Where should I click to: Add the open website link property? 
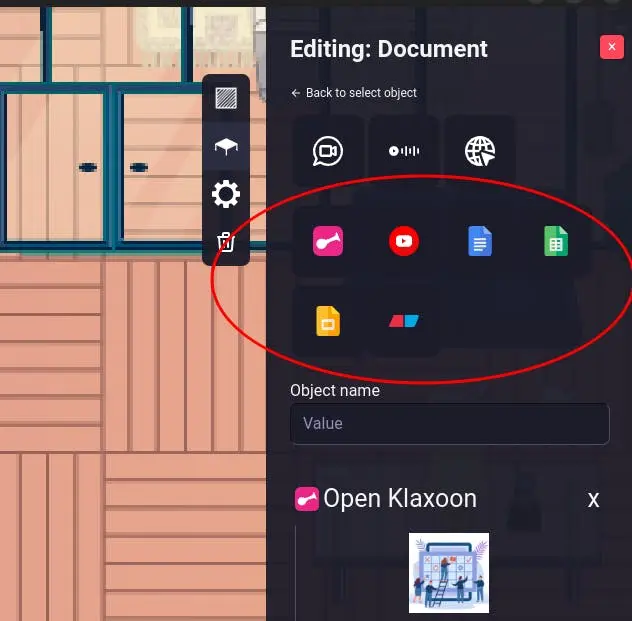click(x=480, y=151)
